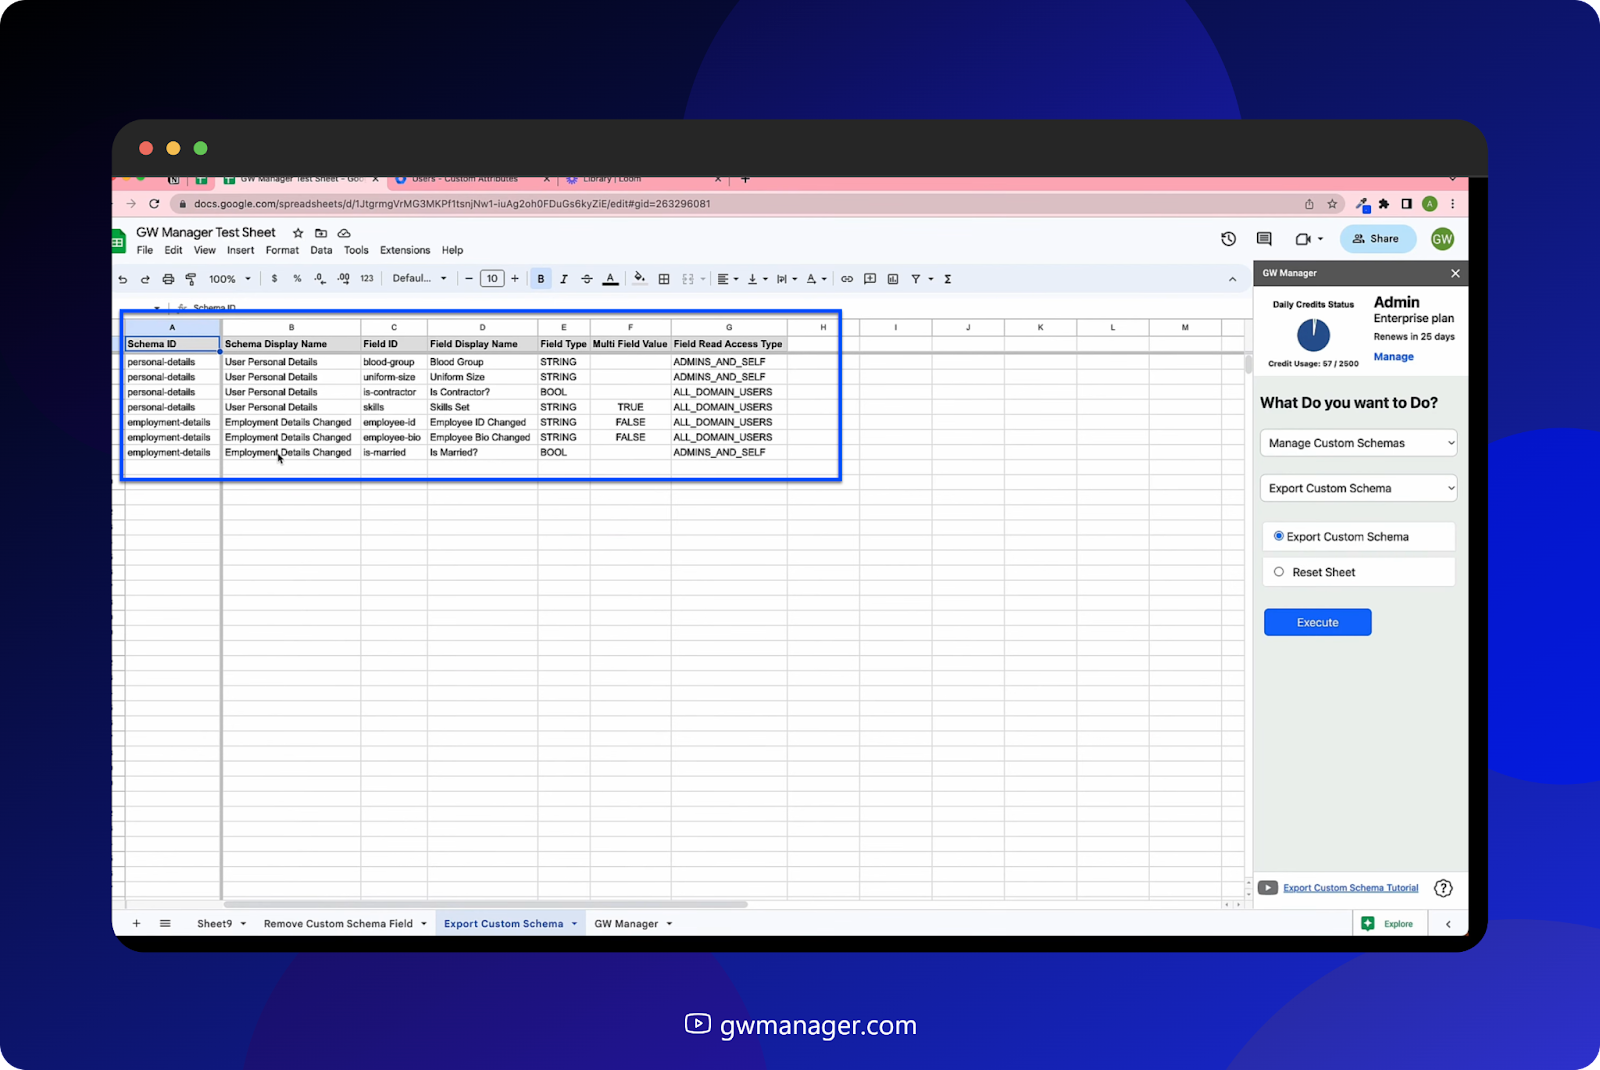Click the Redo arrow in toolbar
1600x1070 pixels.
[x=145, y=279]
